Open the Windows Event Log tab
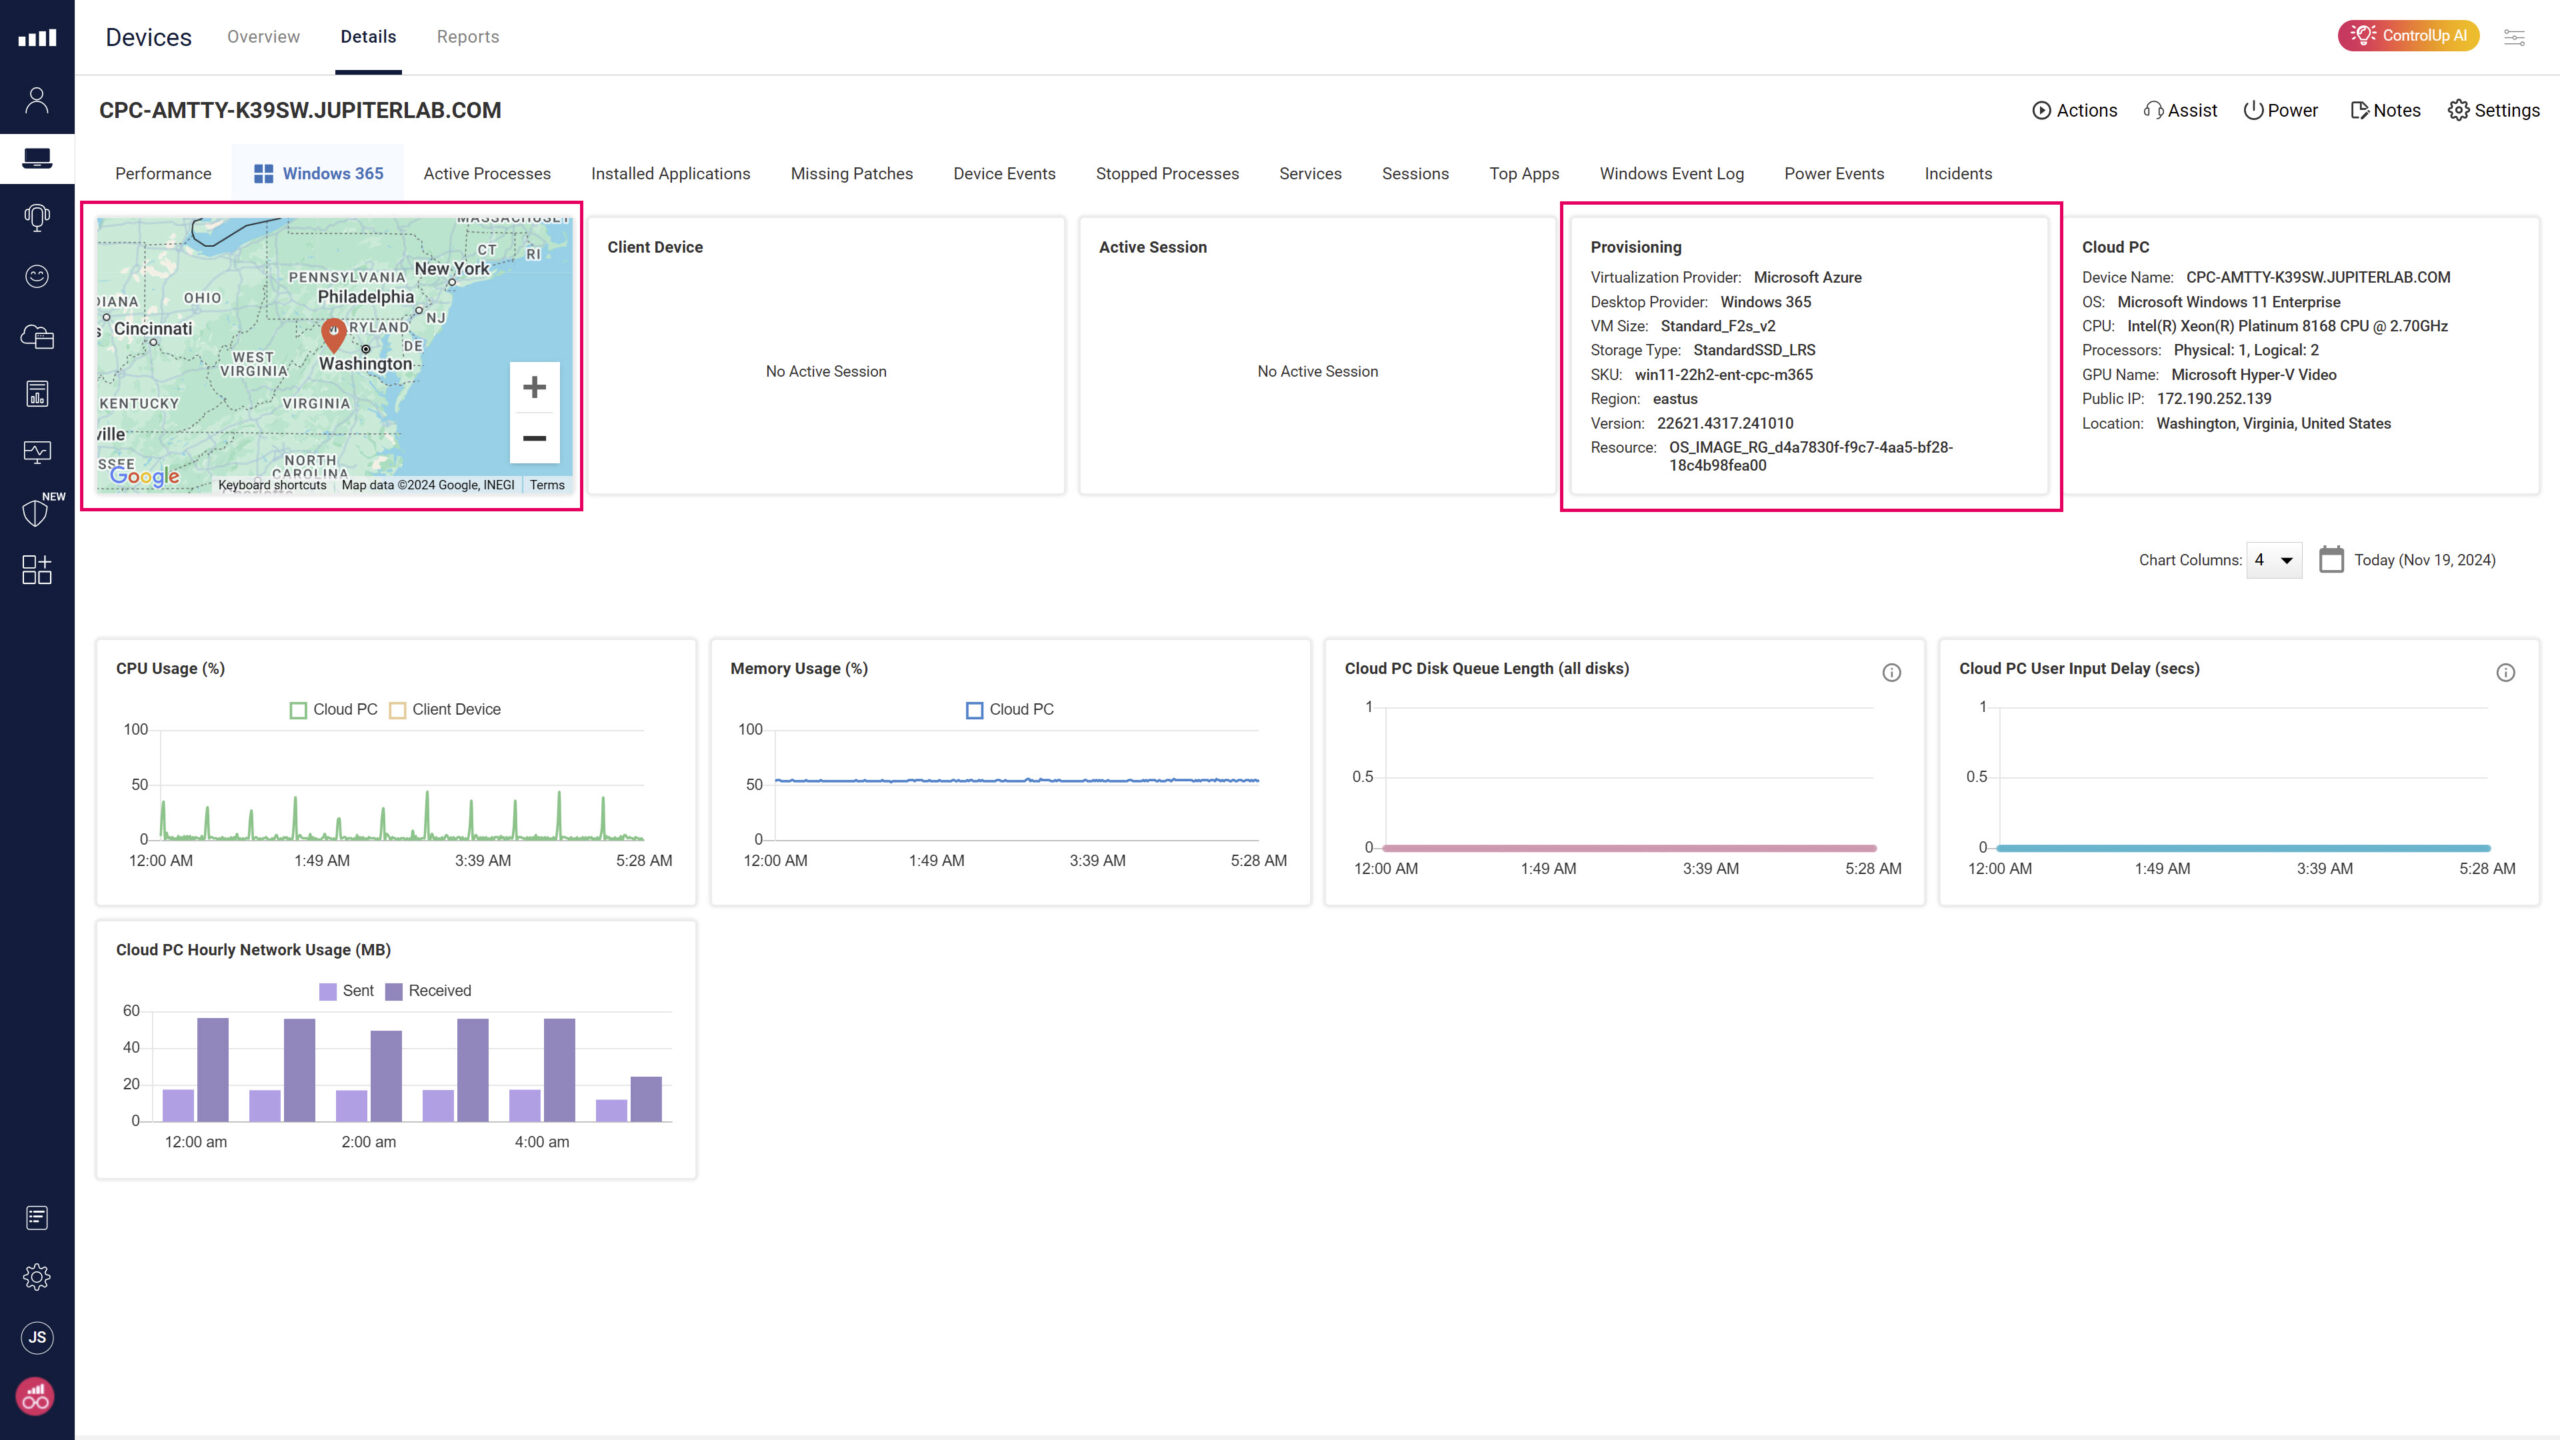 coord(1671,173)
